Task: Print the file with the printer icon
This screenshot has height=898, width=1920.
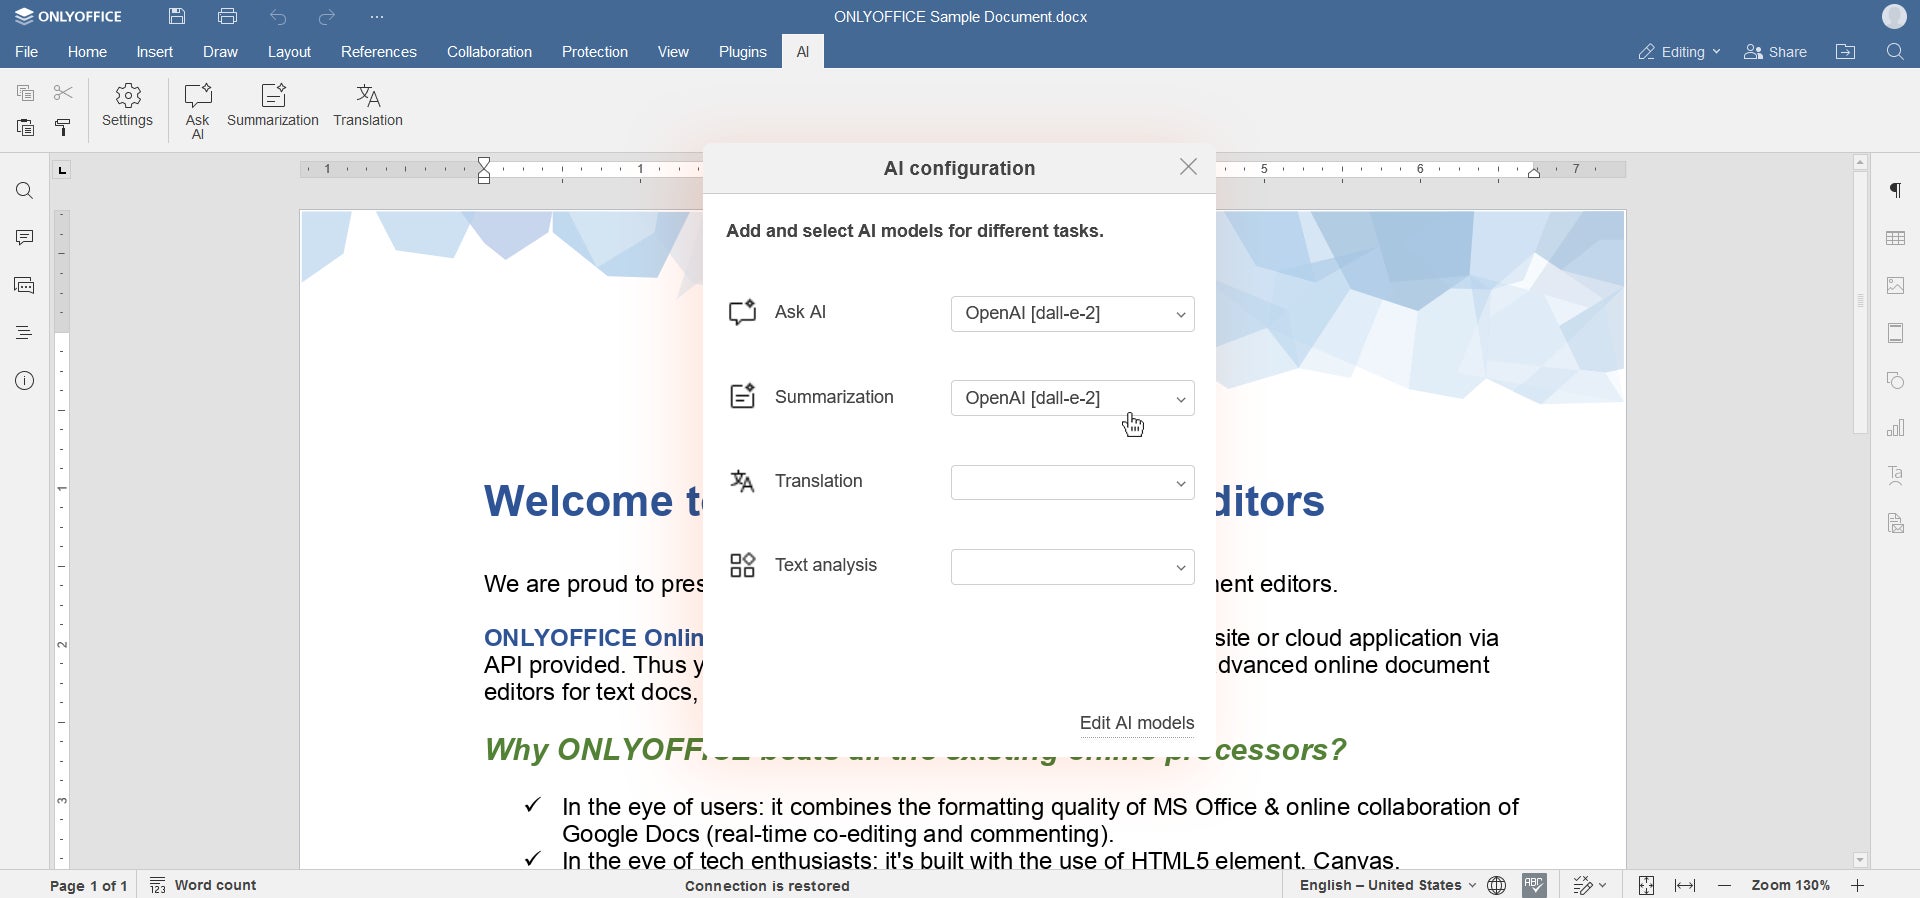Action: (x=228, y=17)
